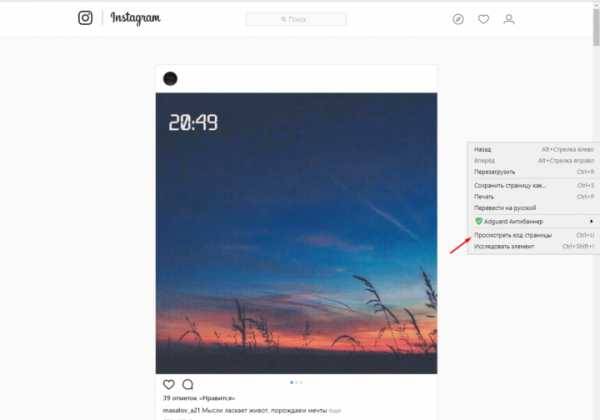Open the profile person icon
The height and width of the screenshot is (420, 600).
[x=509, y=19]
